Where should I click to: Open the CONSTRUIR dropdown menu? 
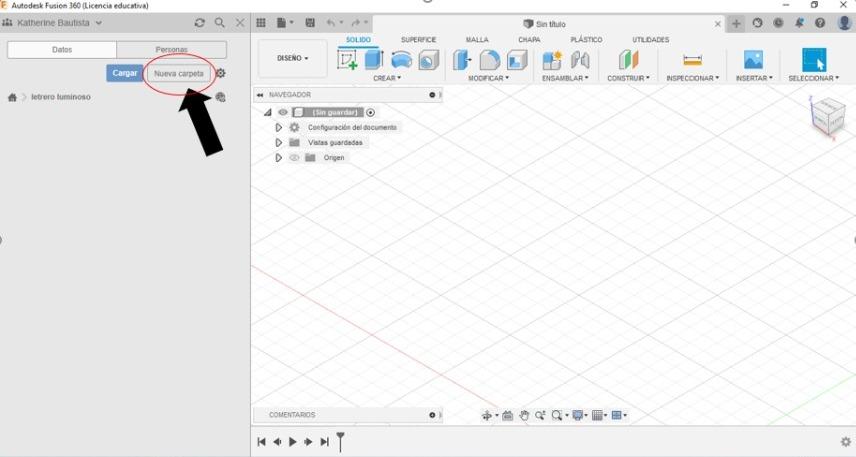tap(628, 78)
